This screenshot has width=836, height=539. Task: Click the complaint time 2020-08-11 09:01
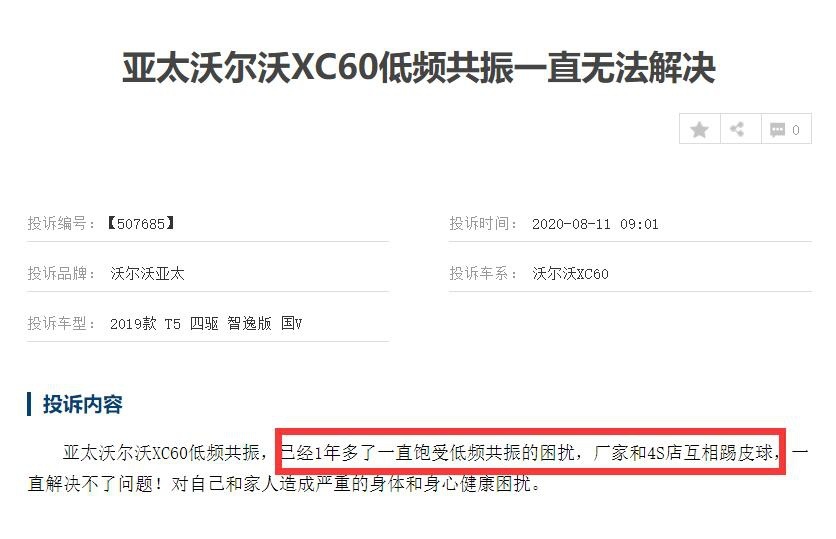tap(595, 224)
